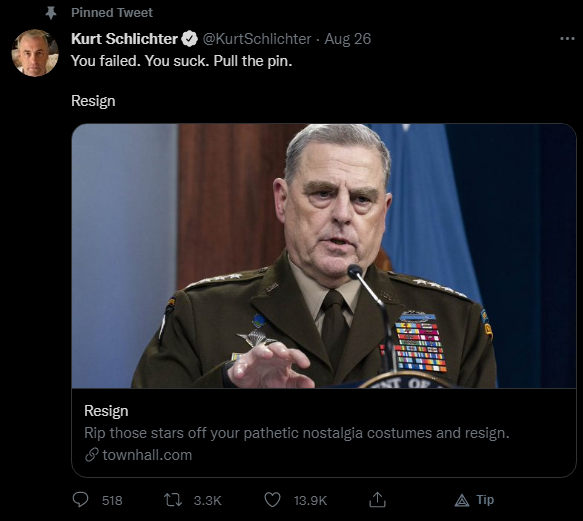
Task: Open the three-dot more options menu
Action: point(567,39)
